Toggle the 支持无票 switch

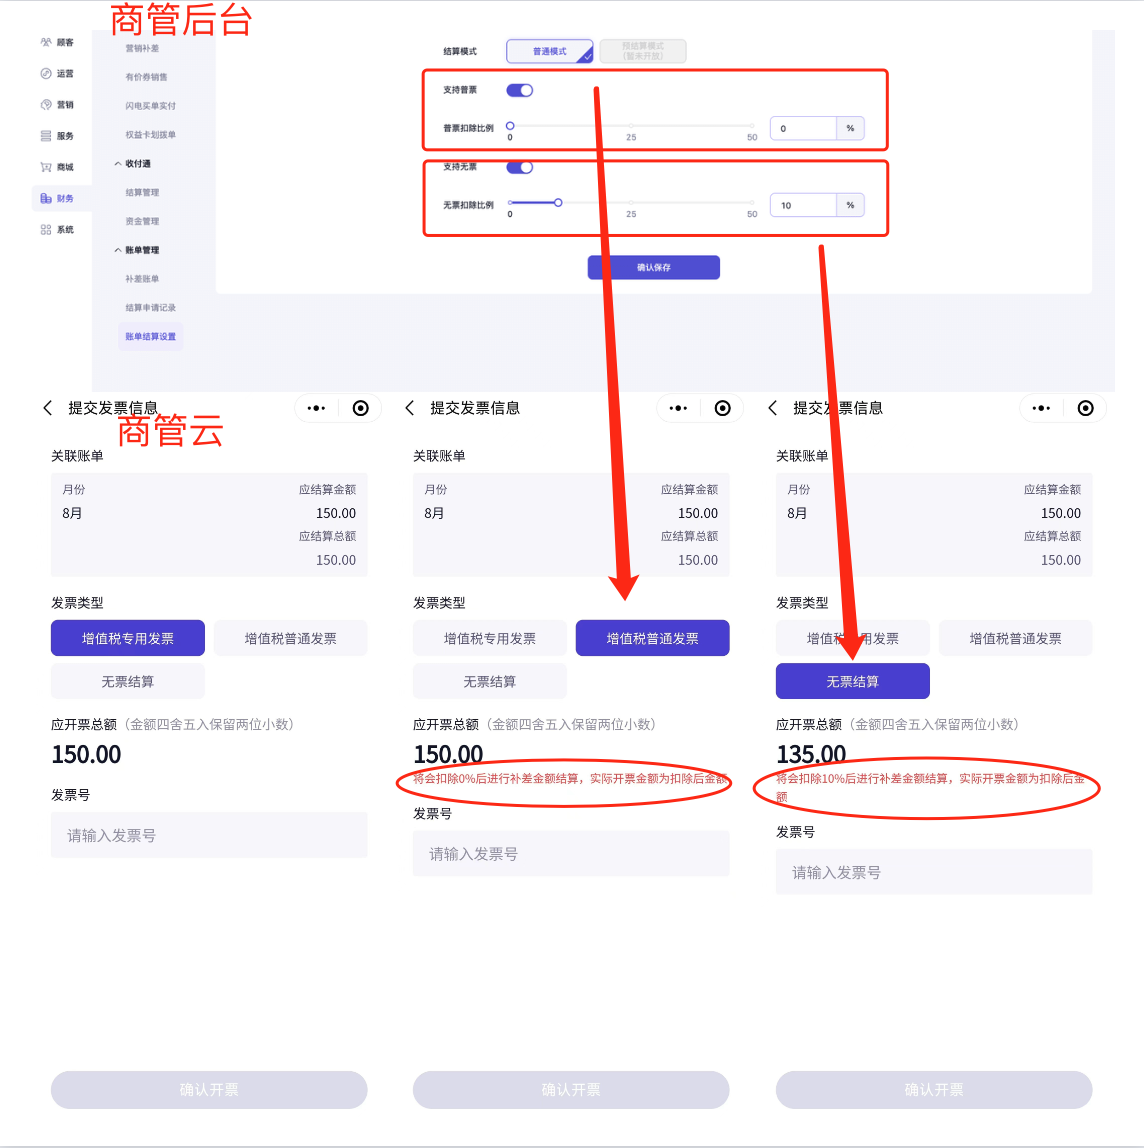pyautogui.click(x=519, y=167)
